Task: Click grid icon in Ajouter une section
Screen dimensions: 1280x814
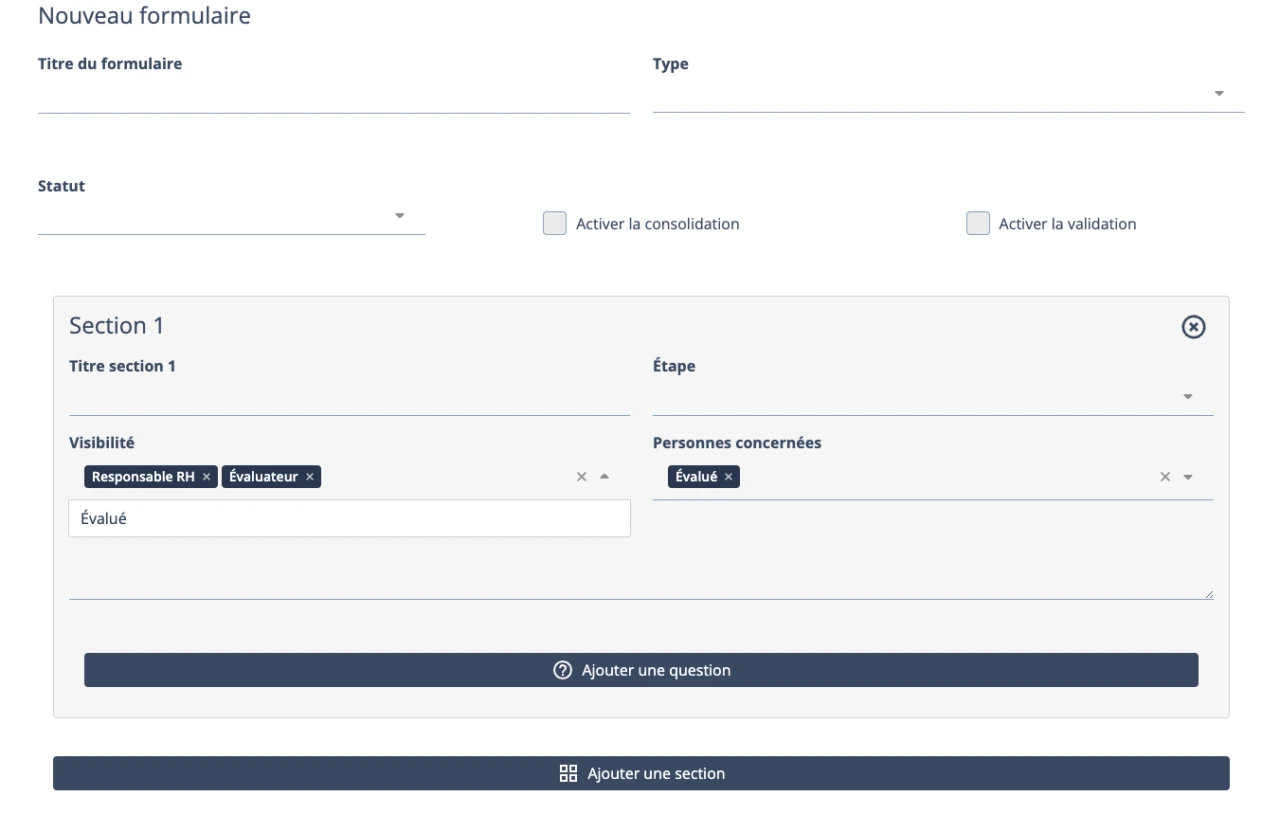Action: (568, 773)
